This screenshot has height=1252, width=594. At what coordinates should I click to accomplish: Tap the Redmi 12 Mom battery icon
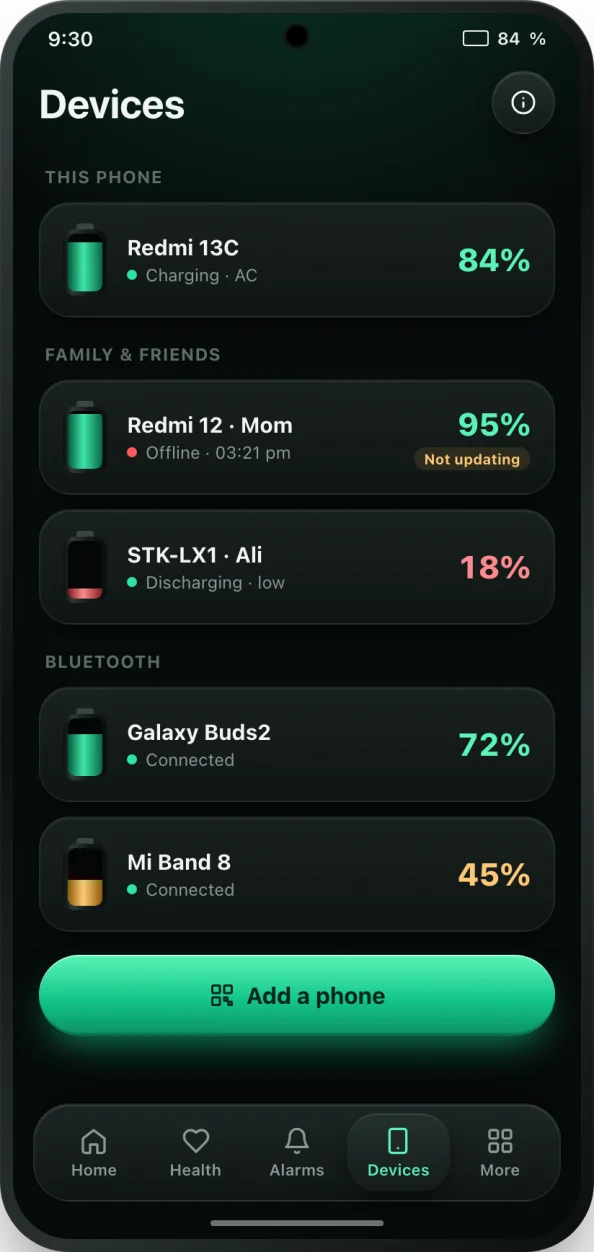tap(85, 437)
